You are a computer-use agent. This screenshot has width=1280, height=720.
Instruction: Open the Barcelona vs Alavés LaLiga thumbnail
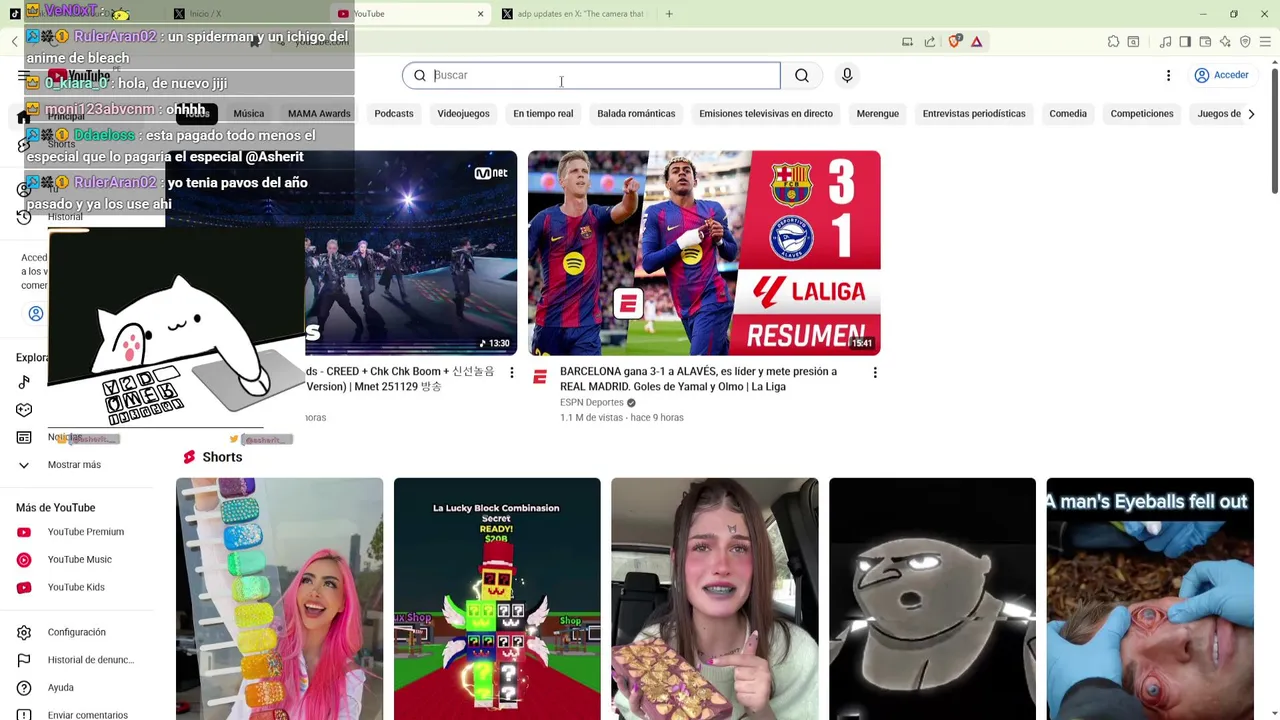click(704, 253)
